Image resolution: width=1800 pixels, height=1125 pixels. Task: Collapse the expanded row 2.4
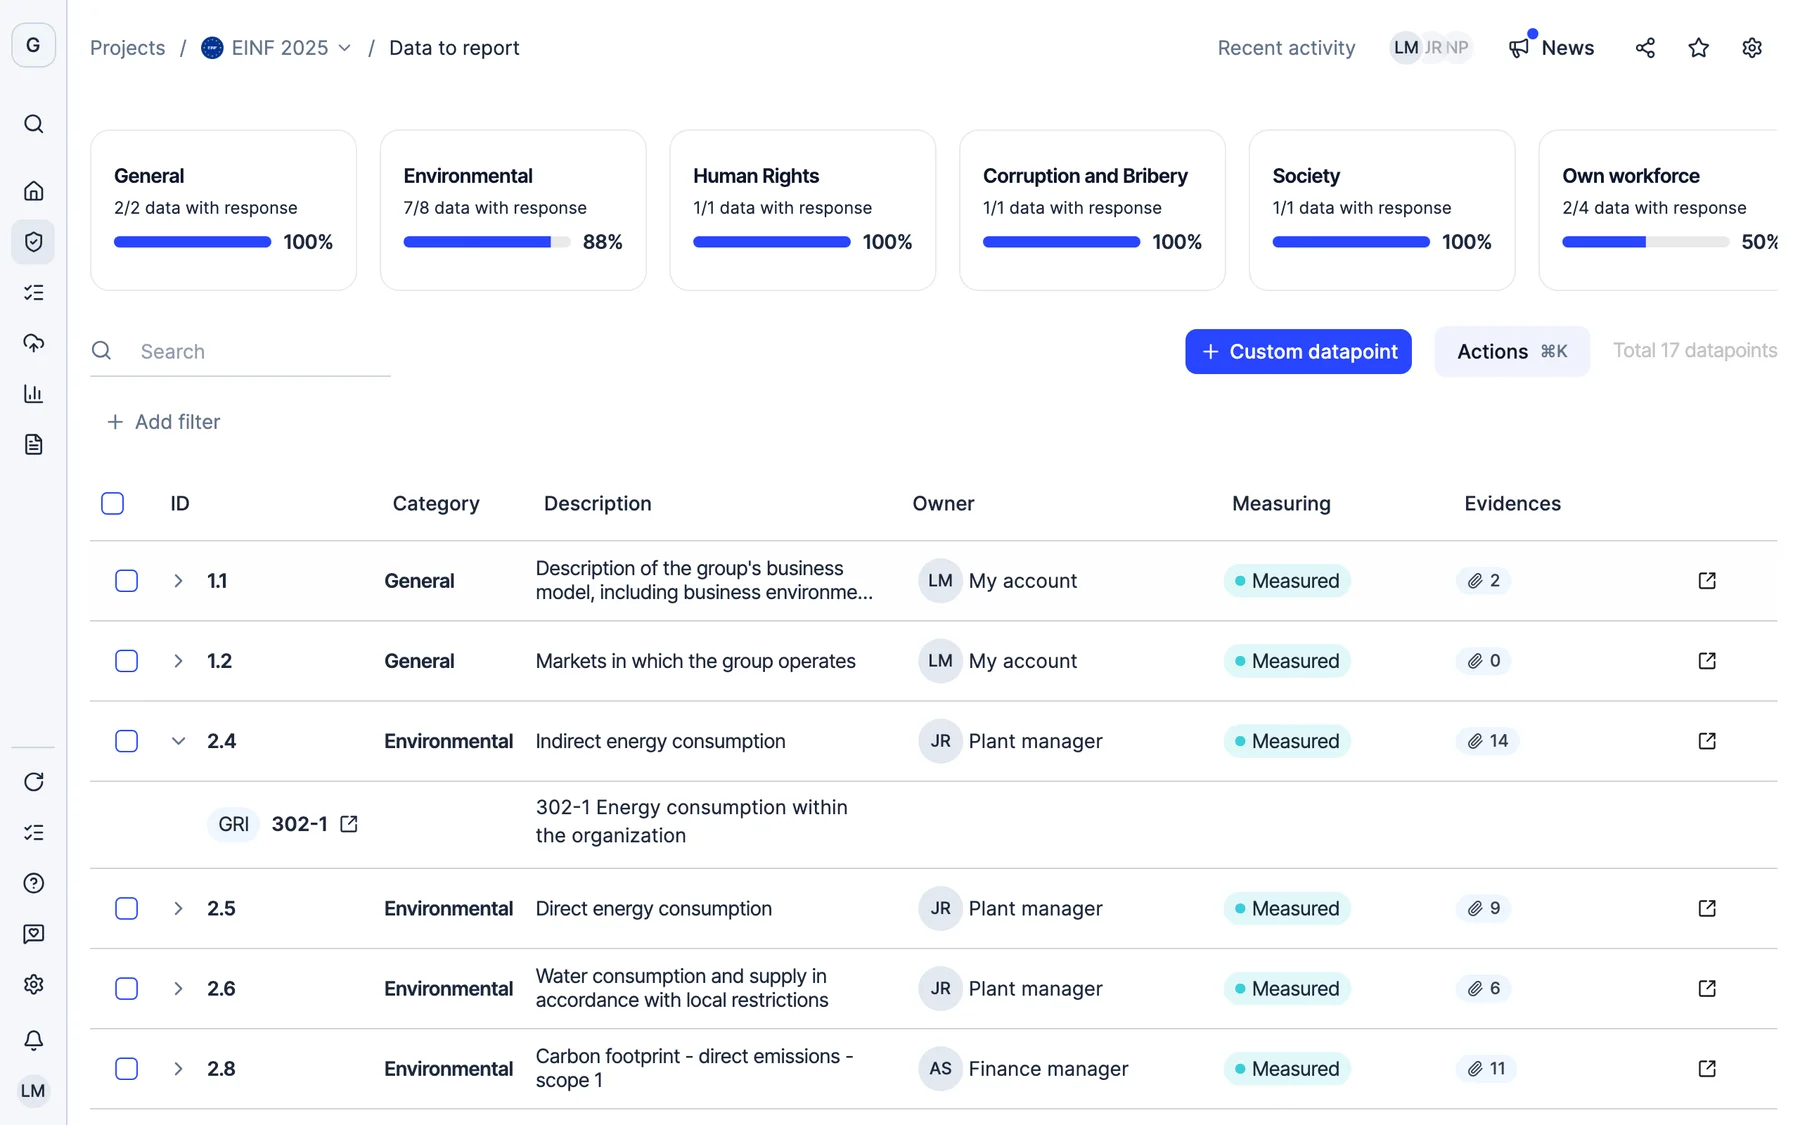coord(178,741)
